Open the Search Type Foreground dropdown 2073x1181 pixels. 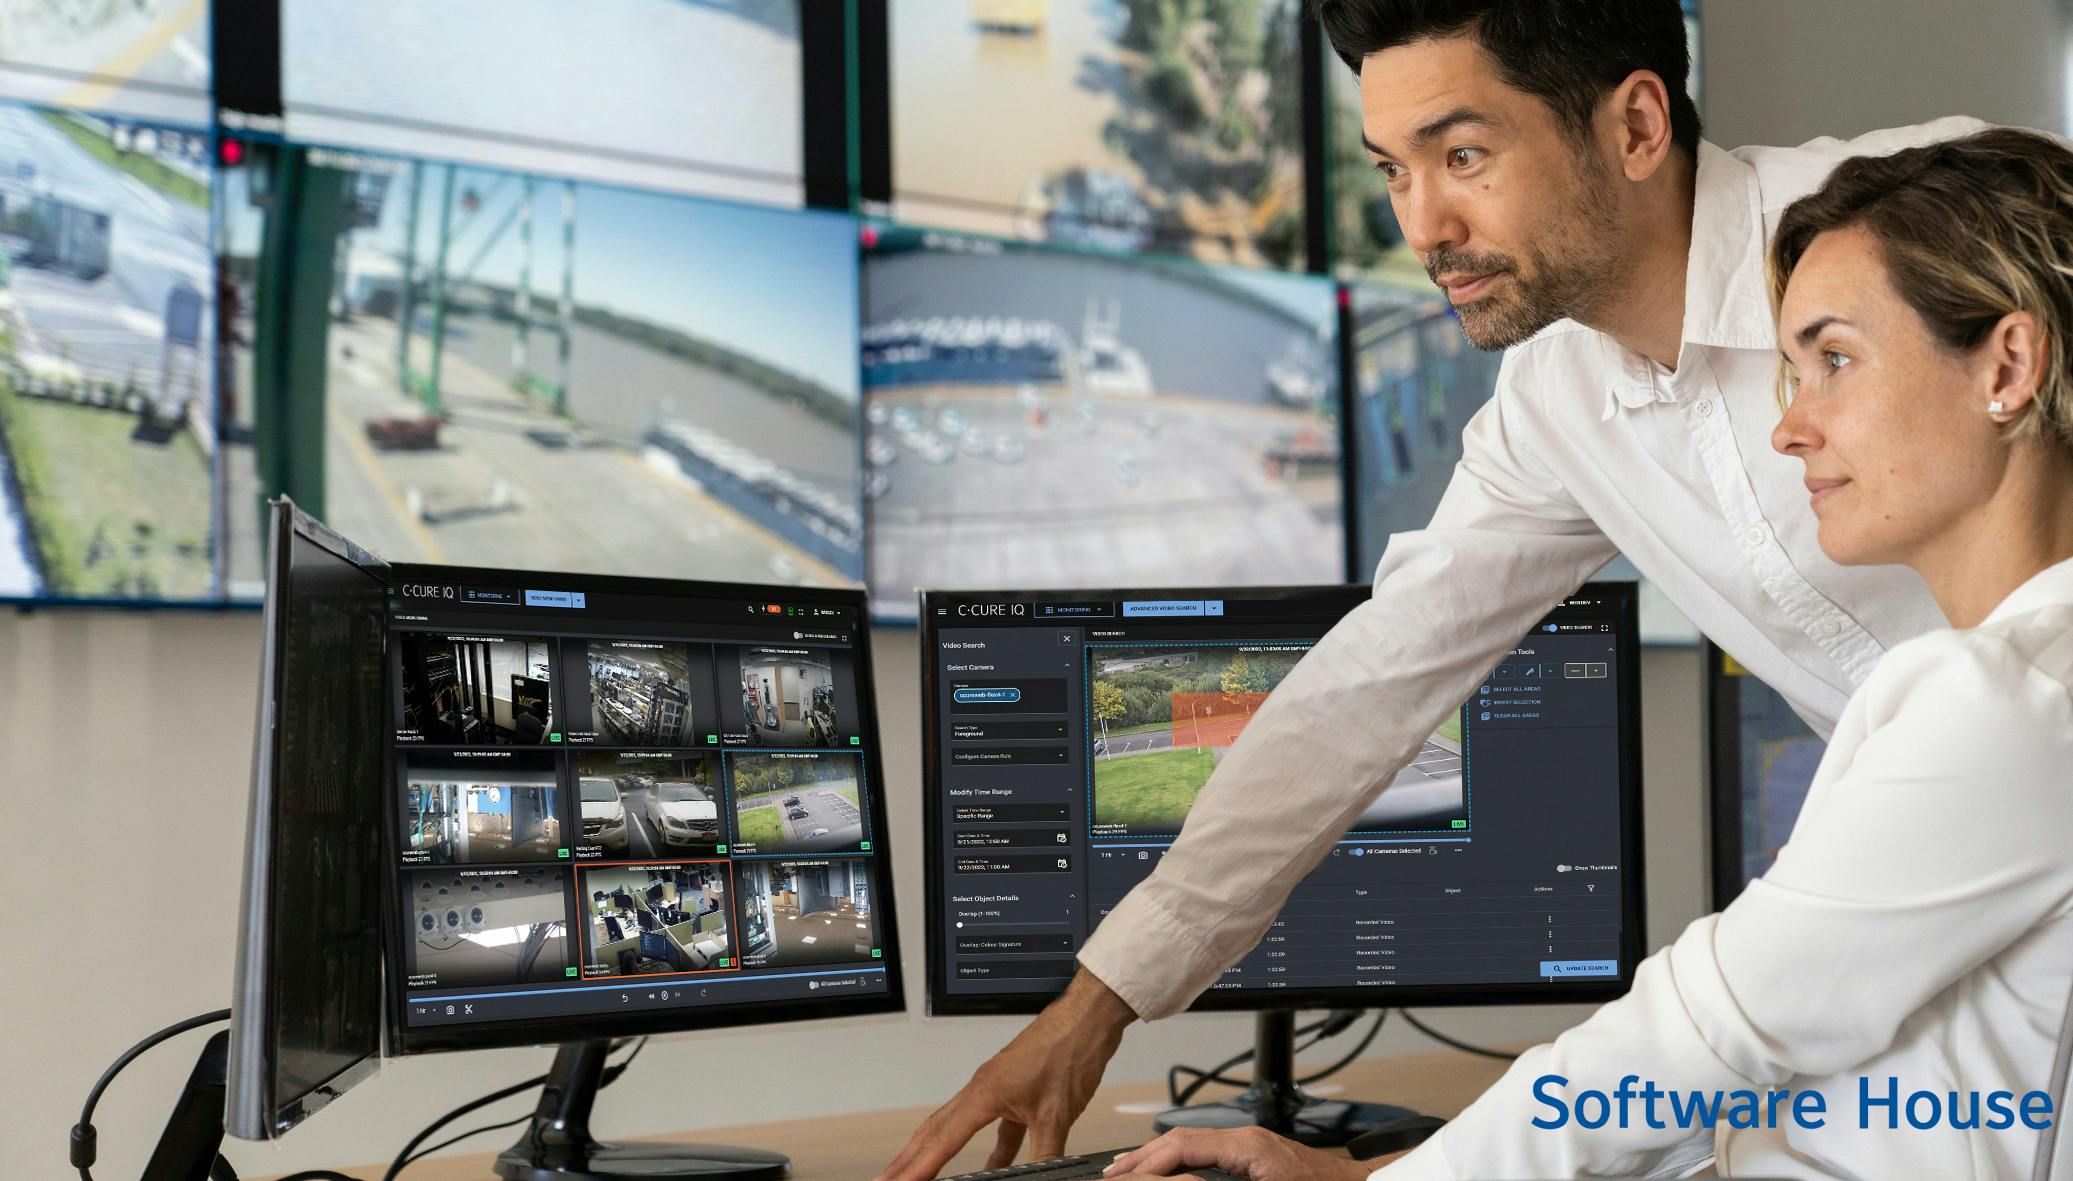point(1009,731)
